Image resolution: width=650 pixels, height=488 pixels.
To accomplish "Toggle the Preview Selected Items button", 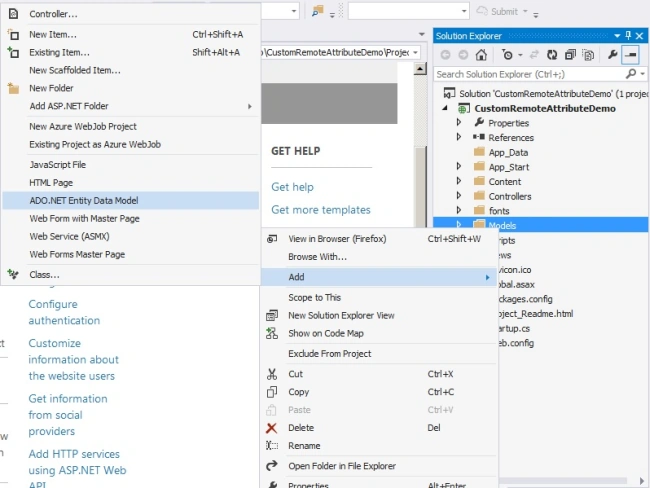I will (x=630, y=55).
